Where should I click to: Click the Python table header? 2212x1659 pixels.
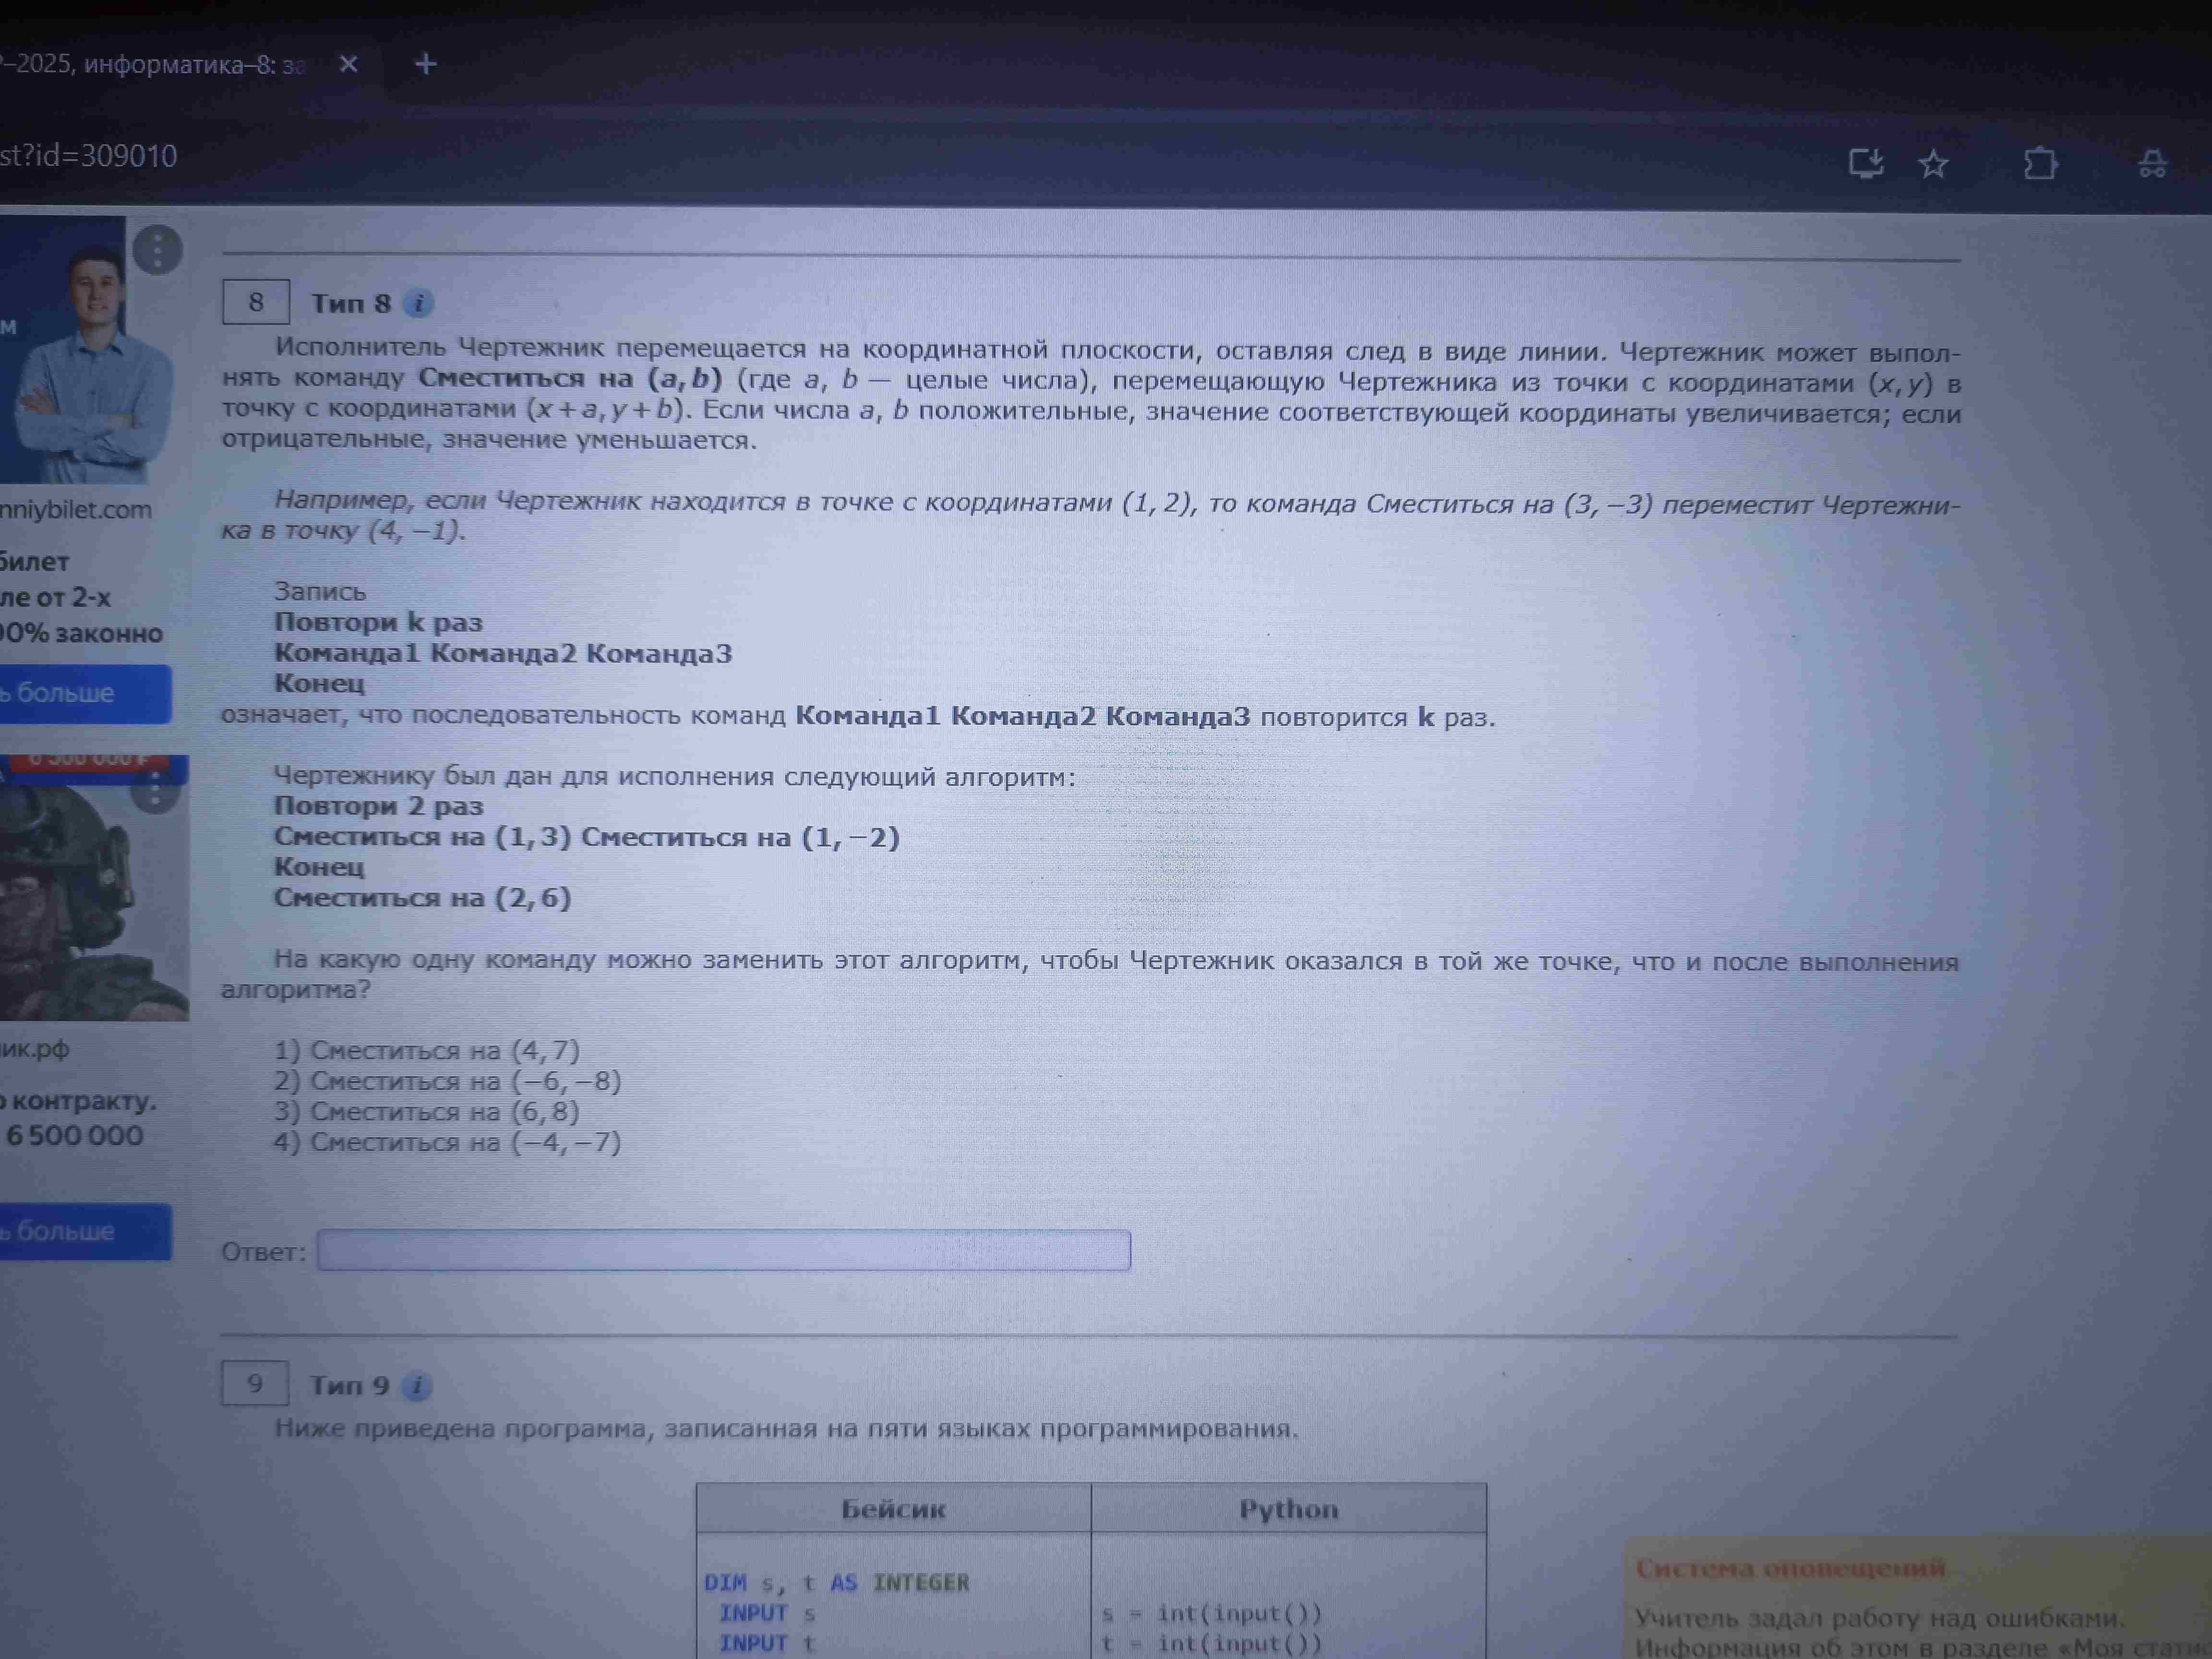1288,1509
